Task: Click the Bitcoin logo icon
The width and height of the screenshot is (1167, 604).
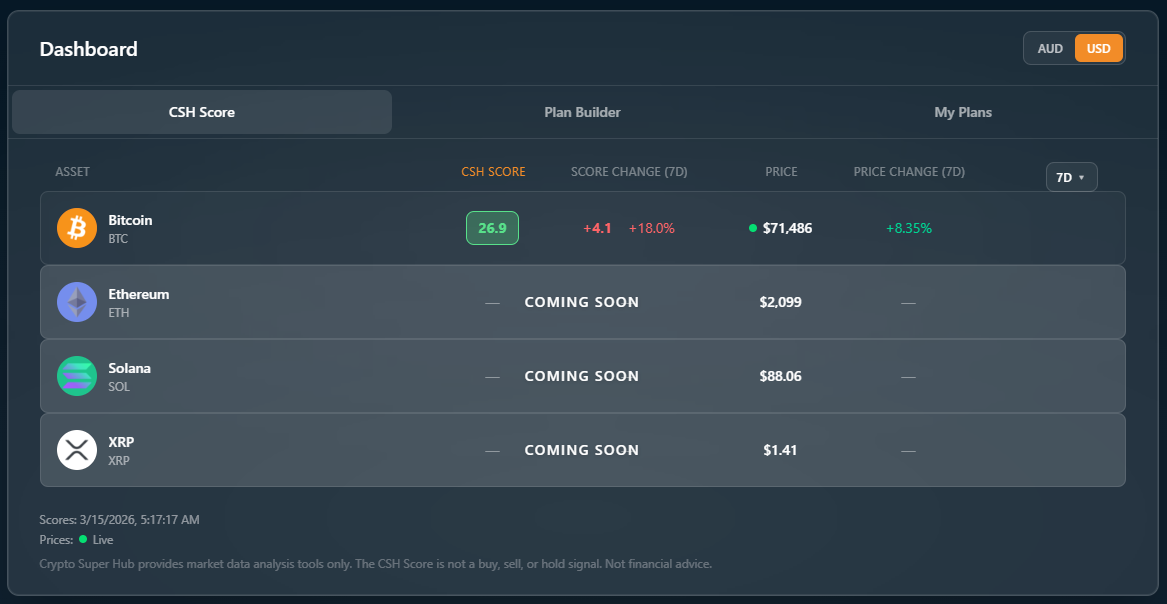Action: 77,228
